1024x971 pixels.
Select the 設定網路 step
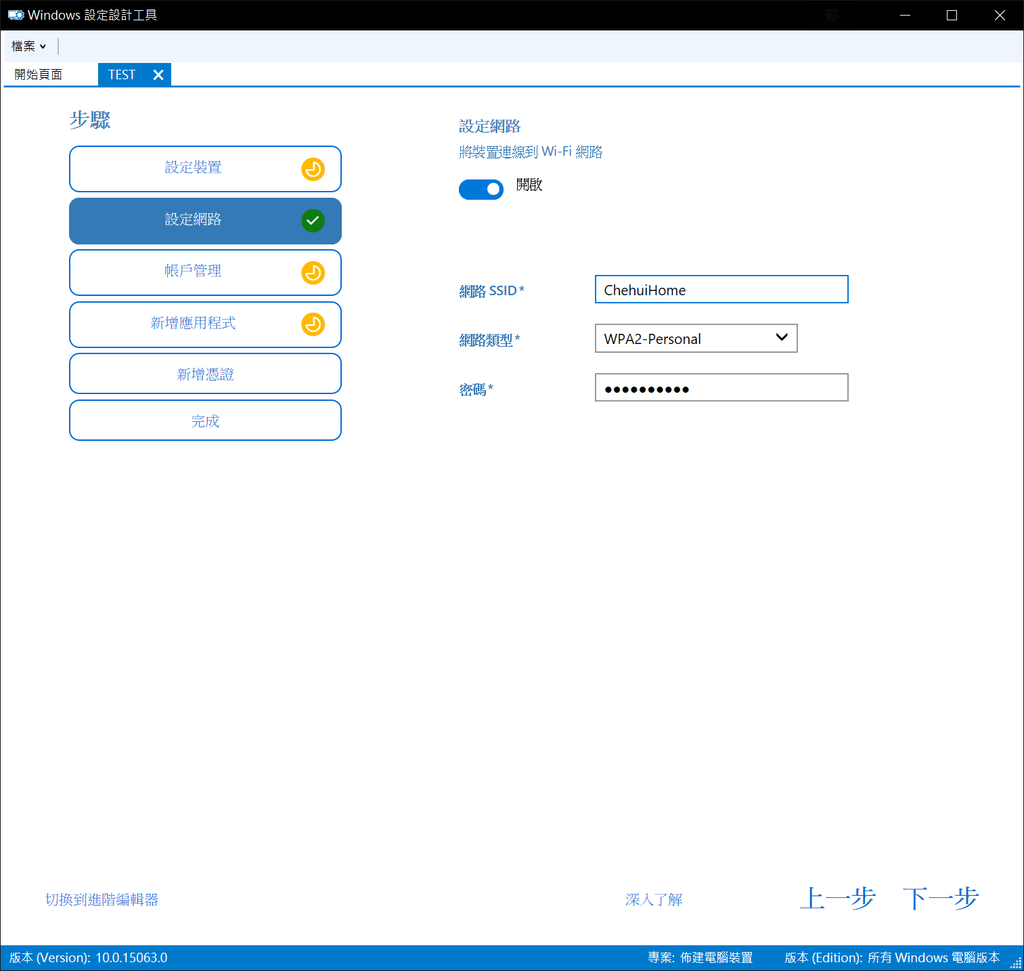(205, 221)
